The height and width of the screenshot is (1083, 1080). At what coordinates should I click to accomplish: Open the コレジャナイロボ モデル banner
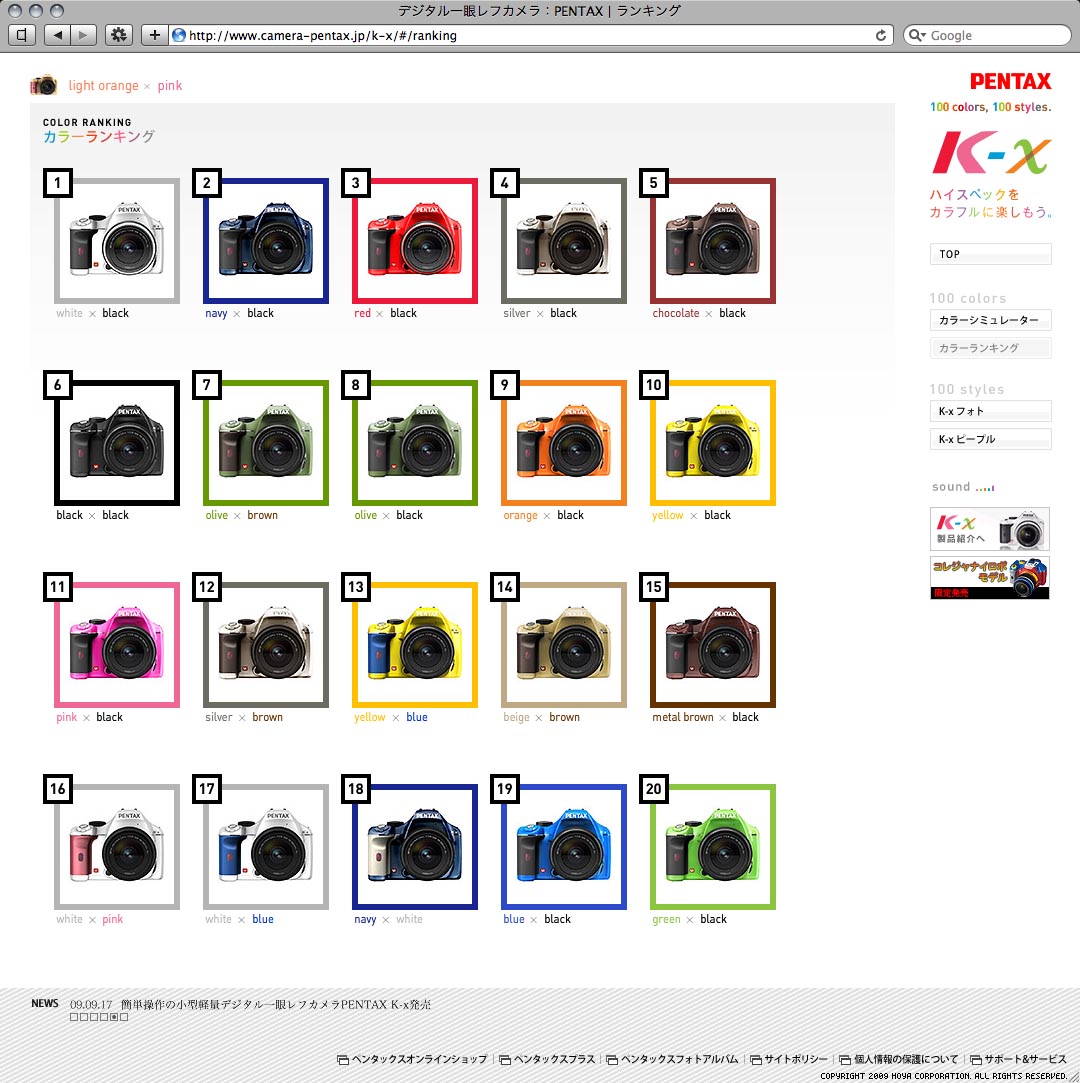[x=990, y=577]
